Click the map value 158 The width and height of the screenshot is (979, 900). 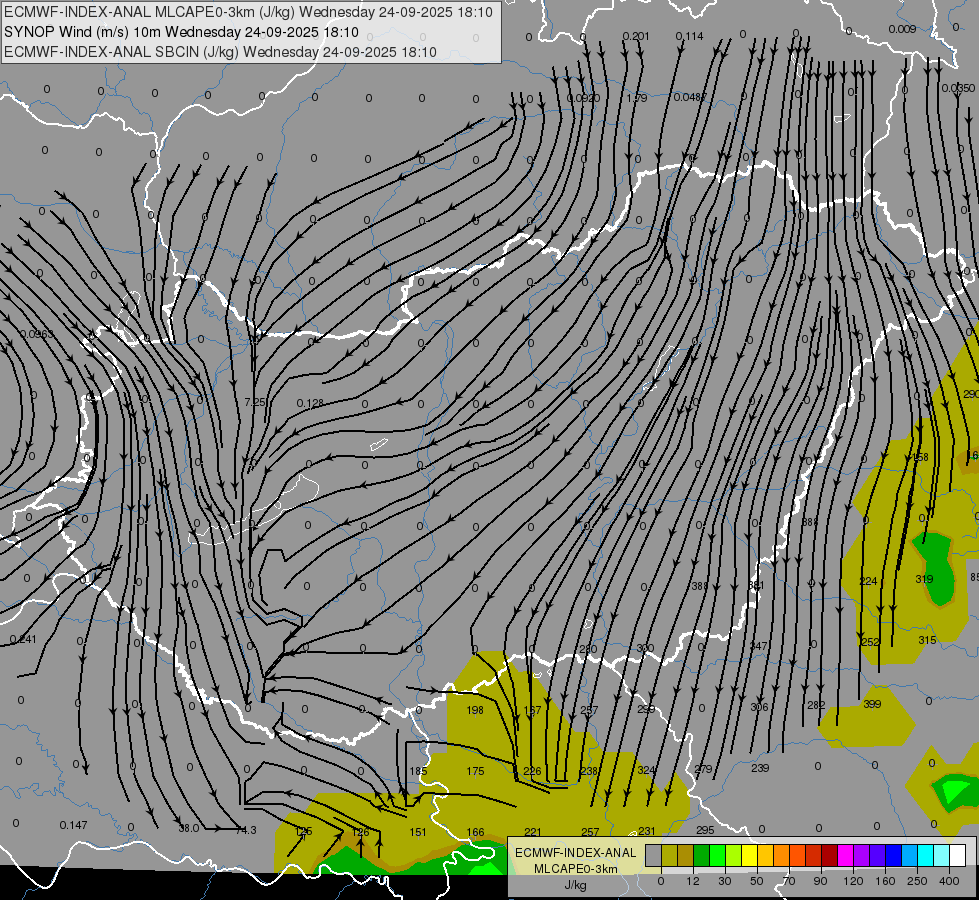point(921,458)
